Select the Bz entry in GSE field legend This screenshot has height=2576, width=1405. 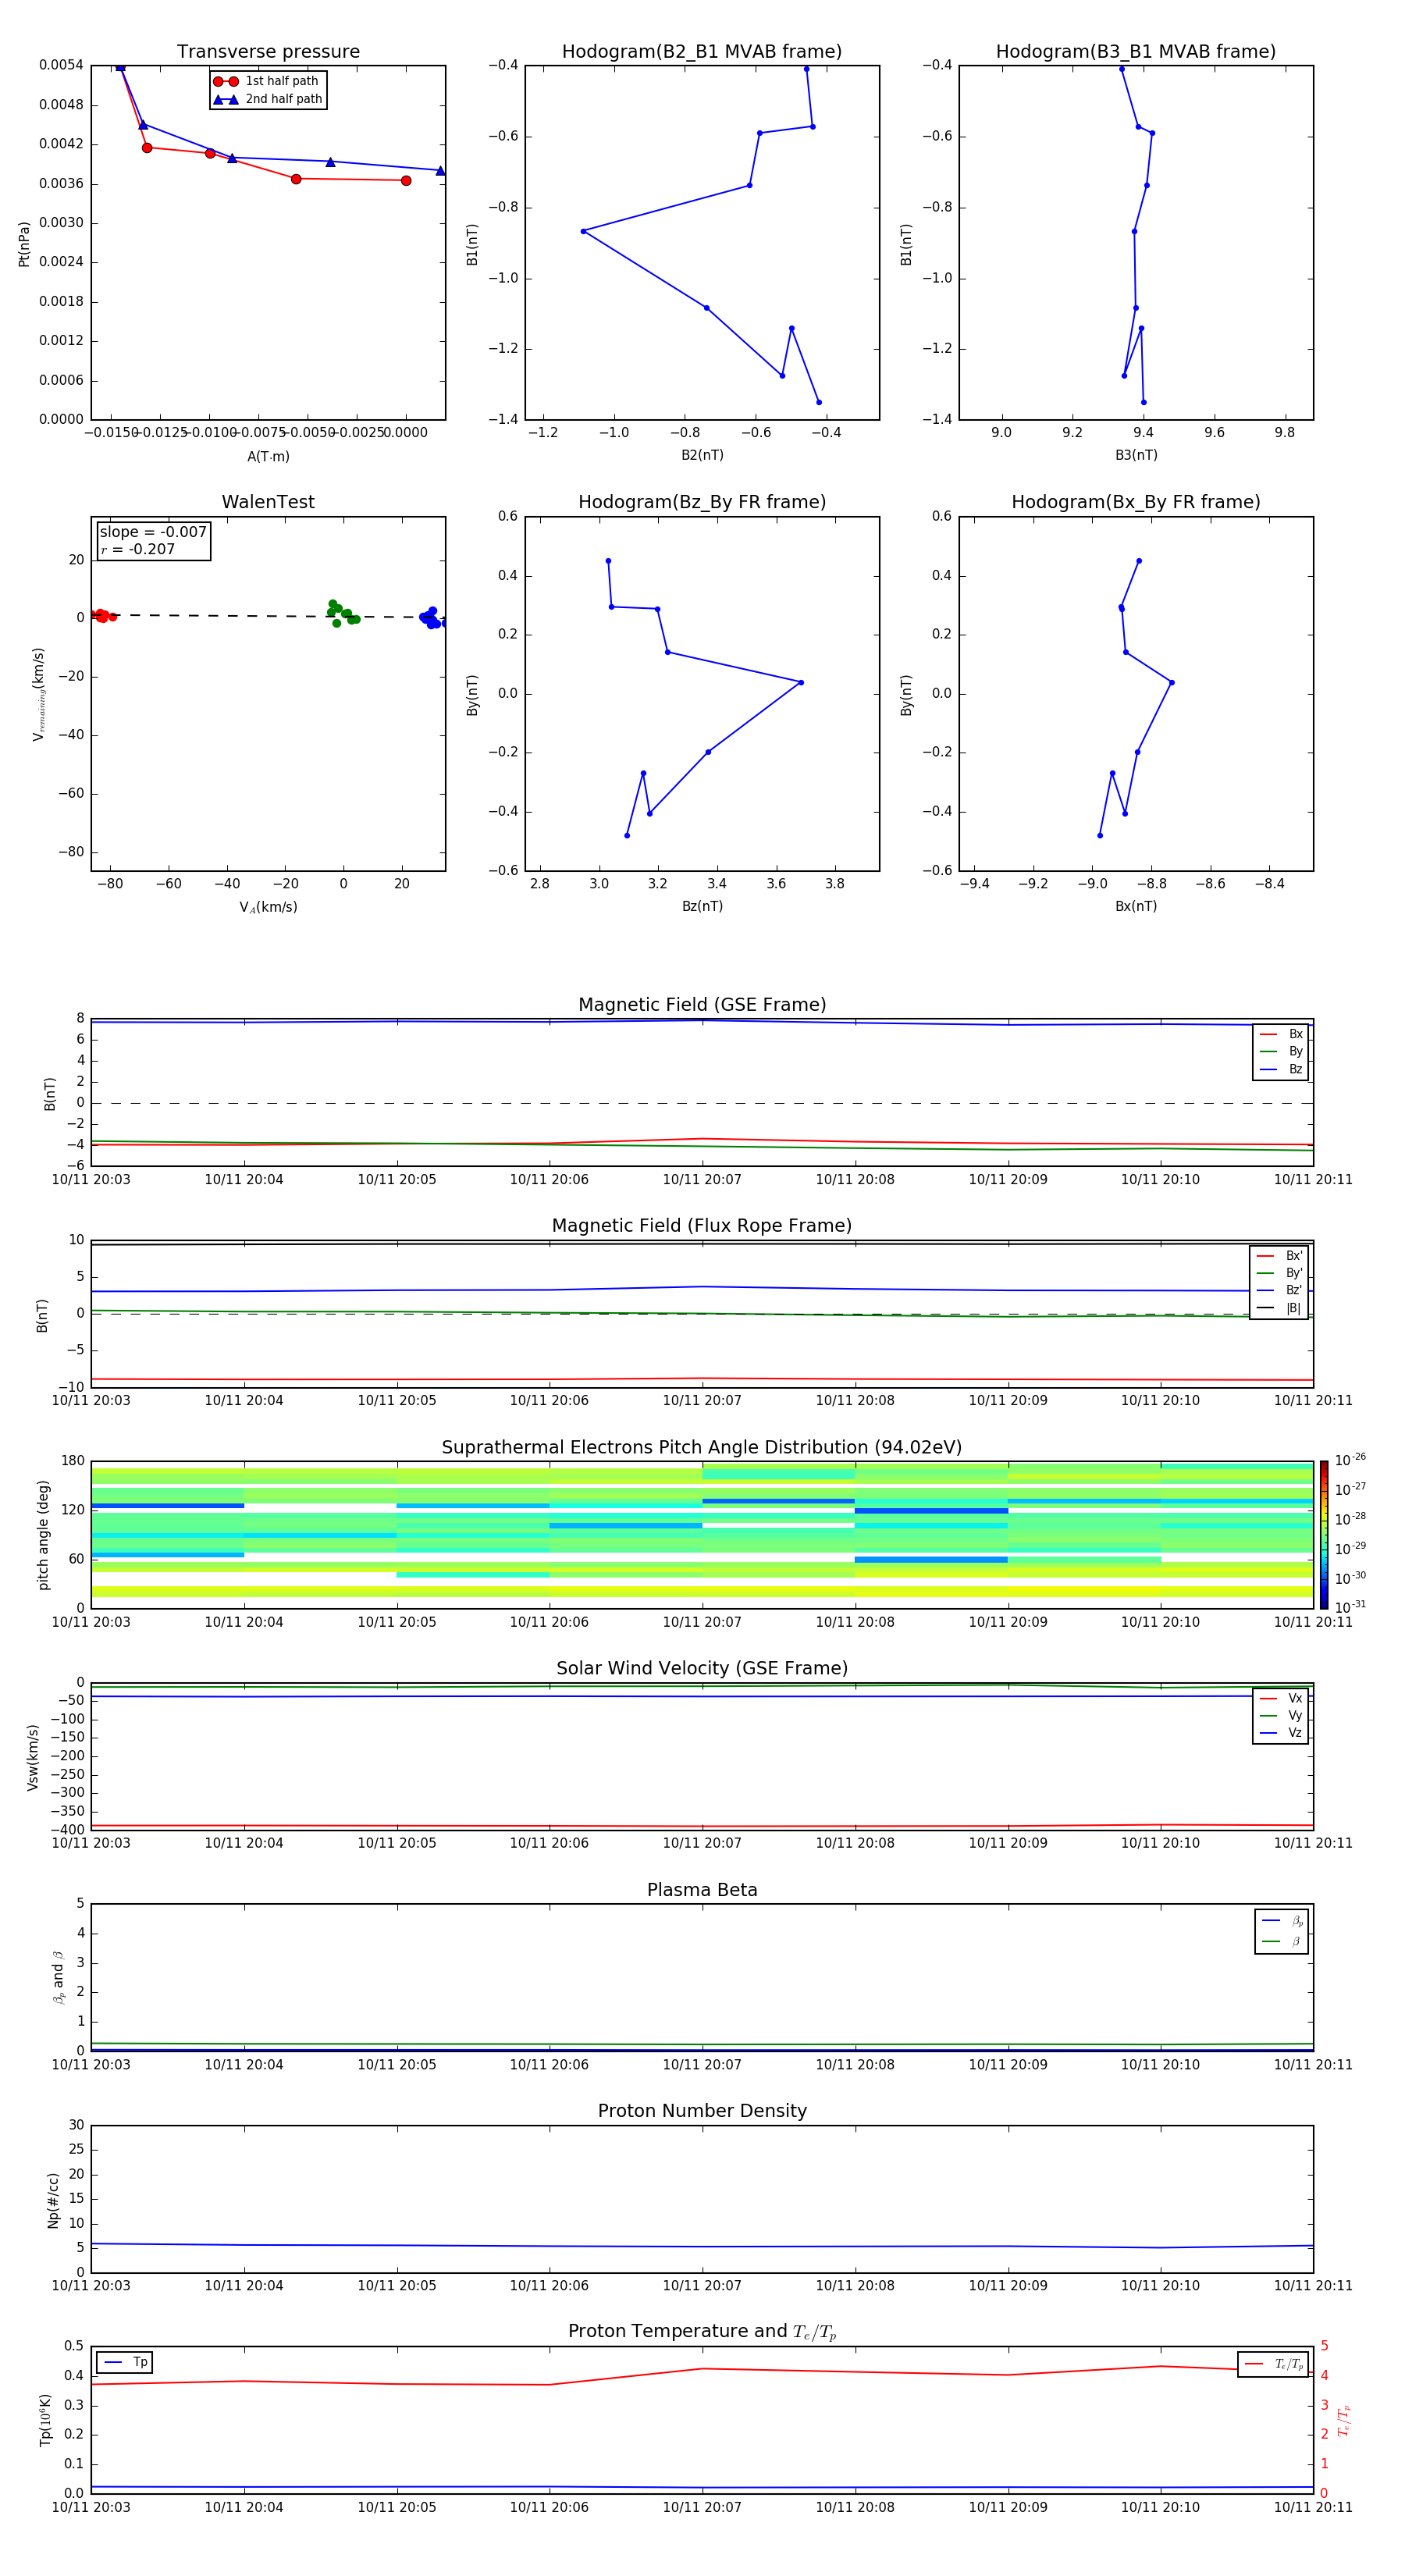[1281, 1069]
